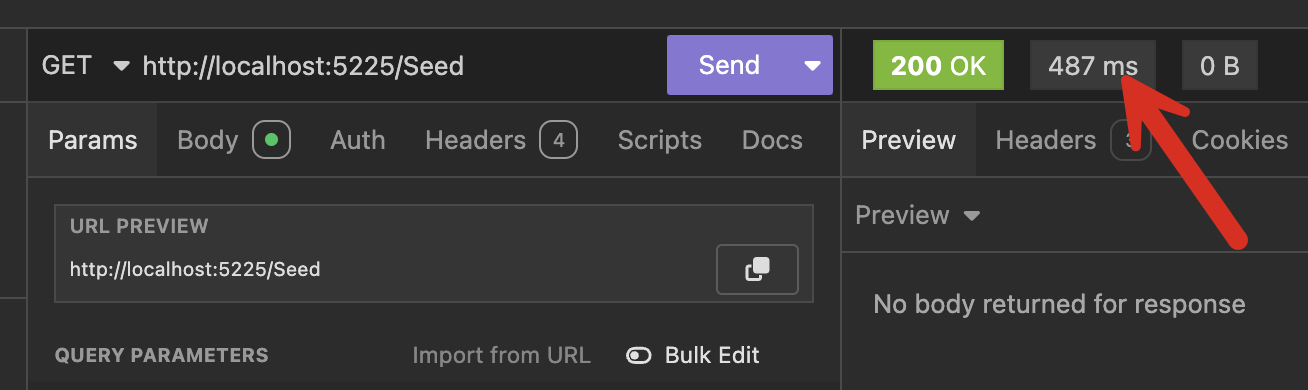This screenshot has height=390, width=1308.
Task: Open the request Body tab
Action: [x=234, y=140]
